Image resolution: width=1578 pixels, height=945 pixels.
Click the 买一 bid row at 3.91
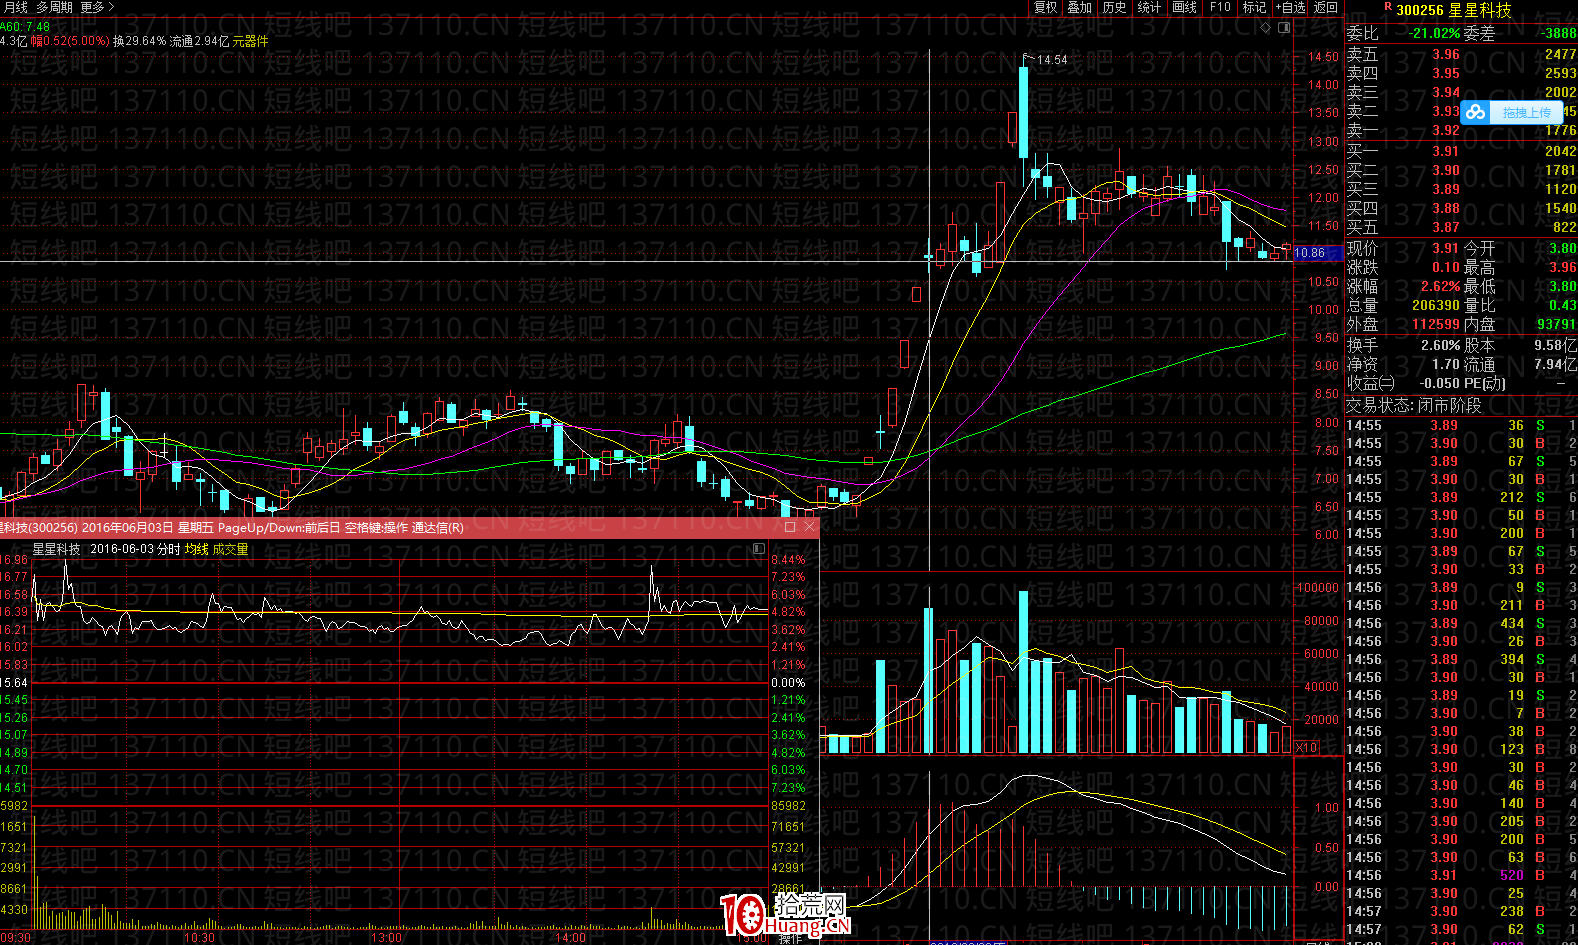click(x=1461, y=151)
